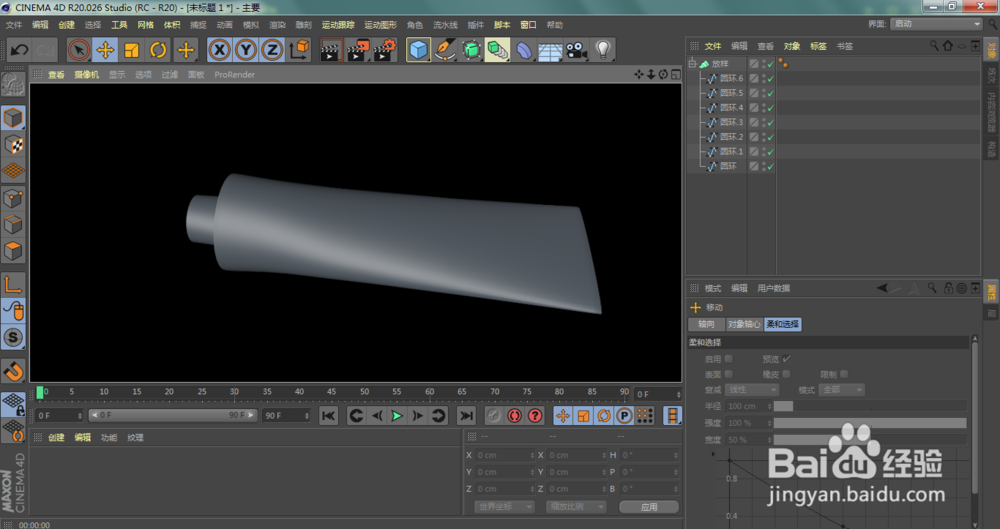The image size is (1000, 529).
Task: Jump to the animation end
Action: pyautogui.click(x=466, y=416)
